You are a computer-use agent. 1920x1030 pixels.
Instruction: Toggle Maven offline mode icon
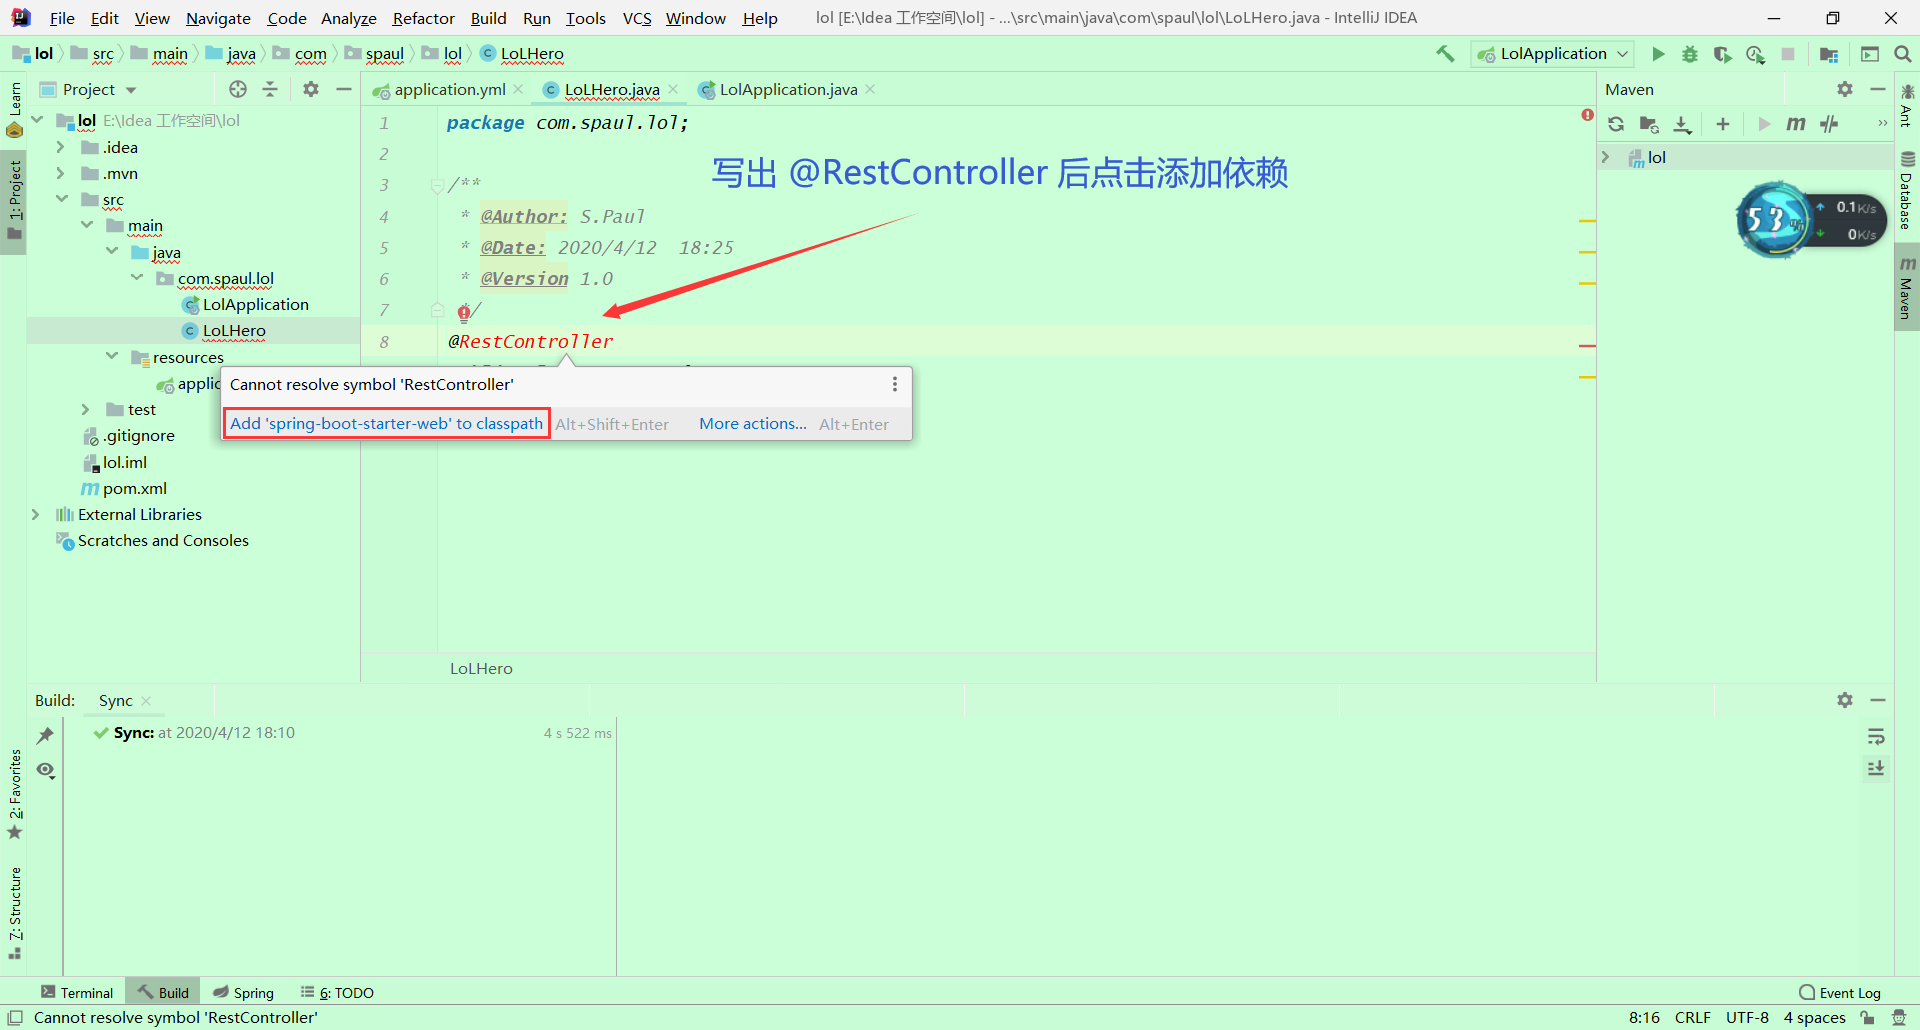tap(1829, 124)
